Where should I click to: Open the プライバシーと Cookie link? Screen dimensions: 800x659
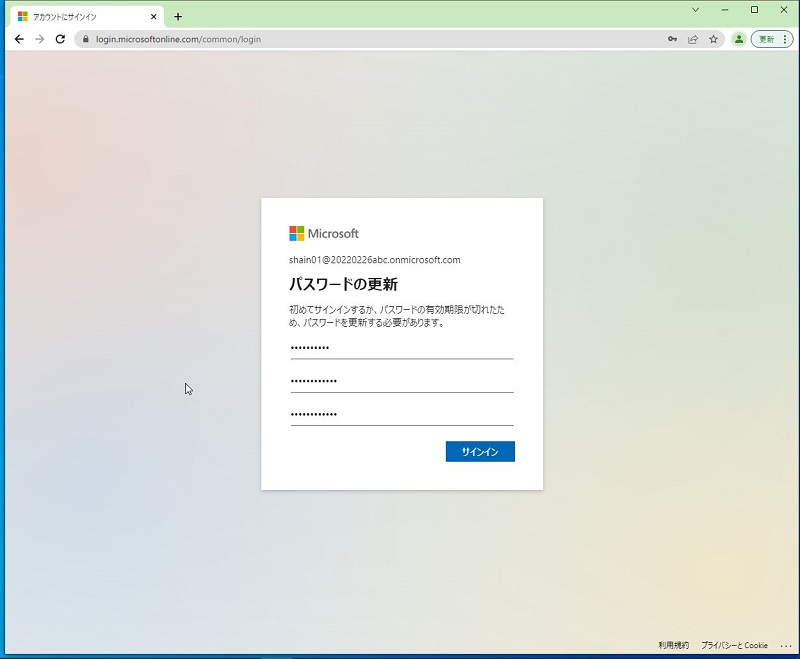[734, 645]
